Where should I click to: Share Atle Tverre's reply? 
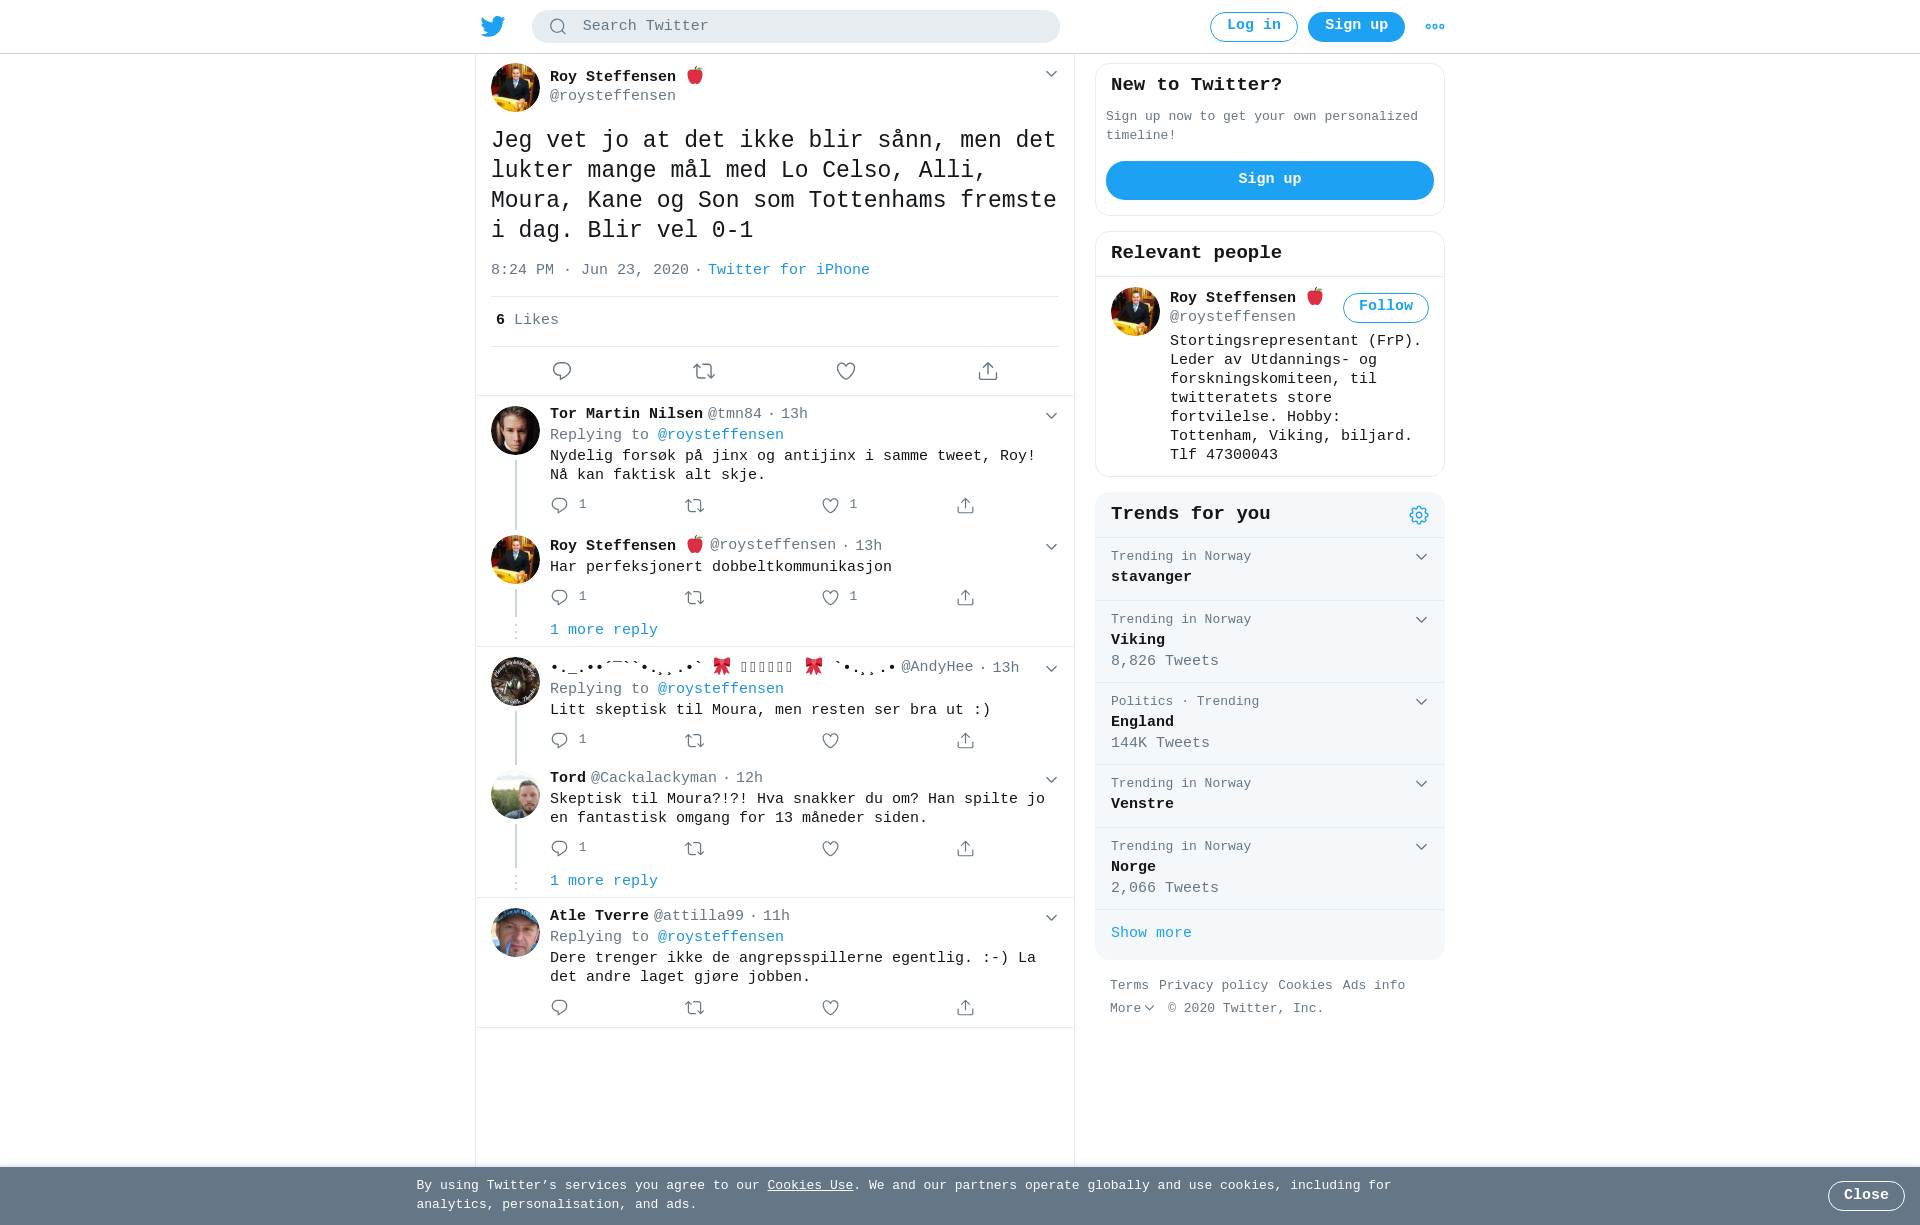[x=965, y=1008]
